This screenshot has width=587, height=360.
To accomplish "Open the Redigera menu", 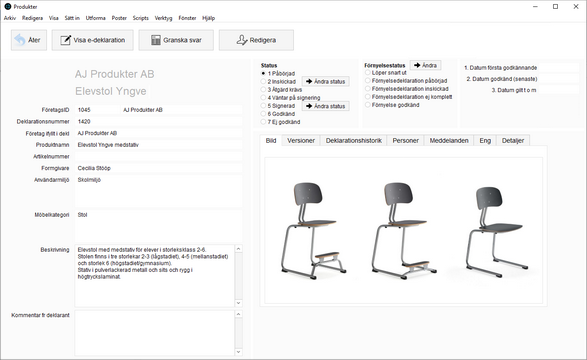I will point(32,18).
